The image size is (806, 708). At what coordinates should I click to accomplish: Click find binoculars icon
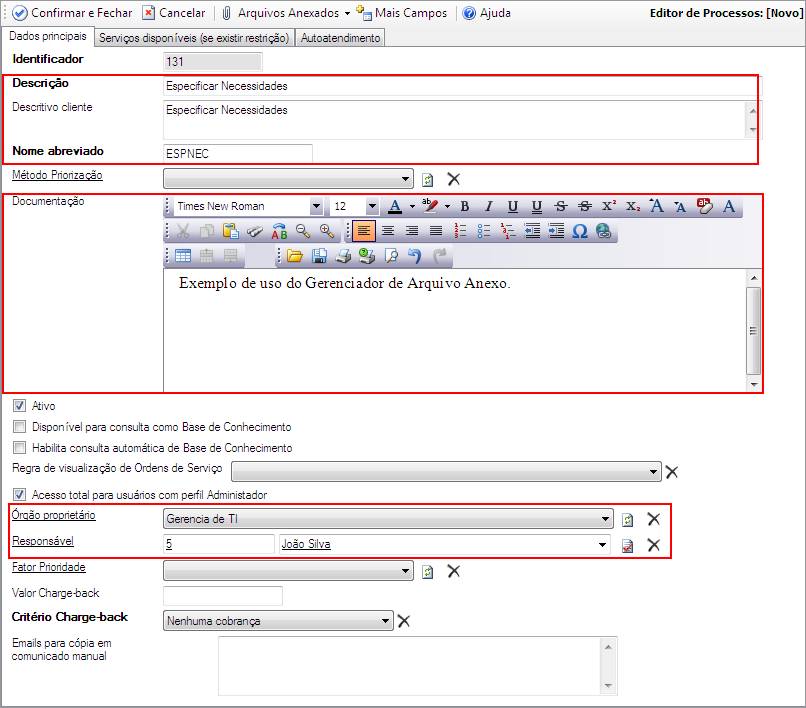(255, 231)
